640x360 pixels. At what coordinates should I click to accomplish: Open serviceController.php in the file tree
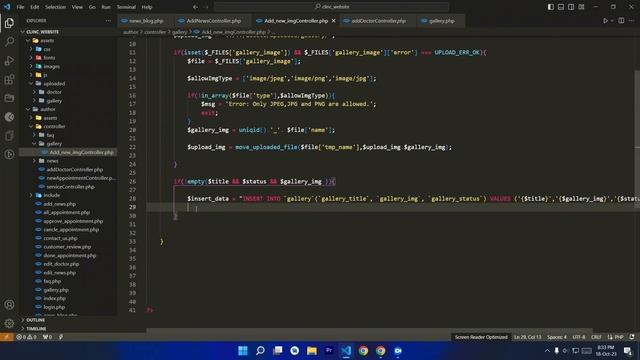[70, 187]
